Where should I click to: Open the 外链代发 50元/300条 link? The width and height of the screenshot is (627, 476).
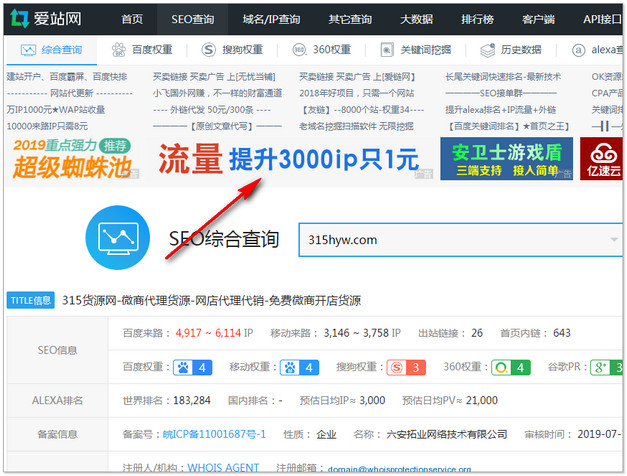coord(212,110)
